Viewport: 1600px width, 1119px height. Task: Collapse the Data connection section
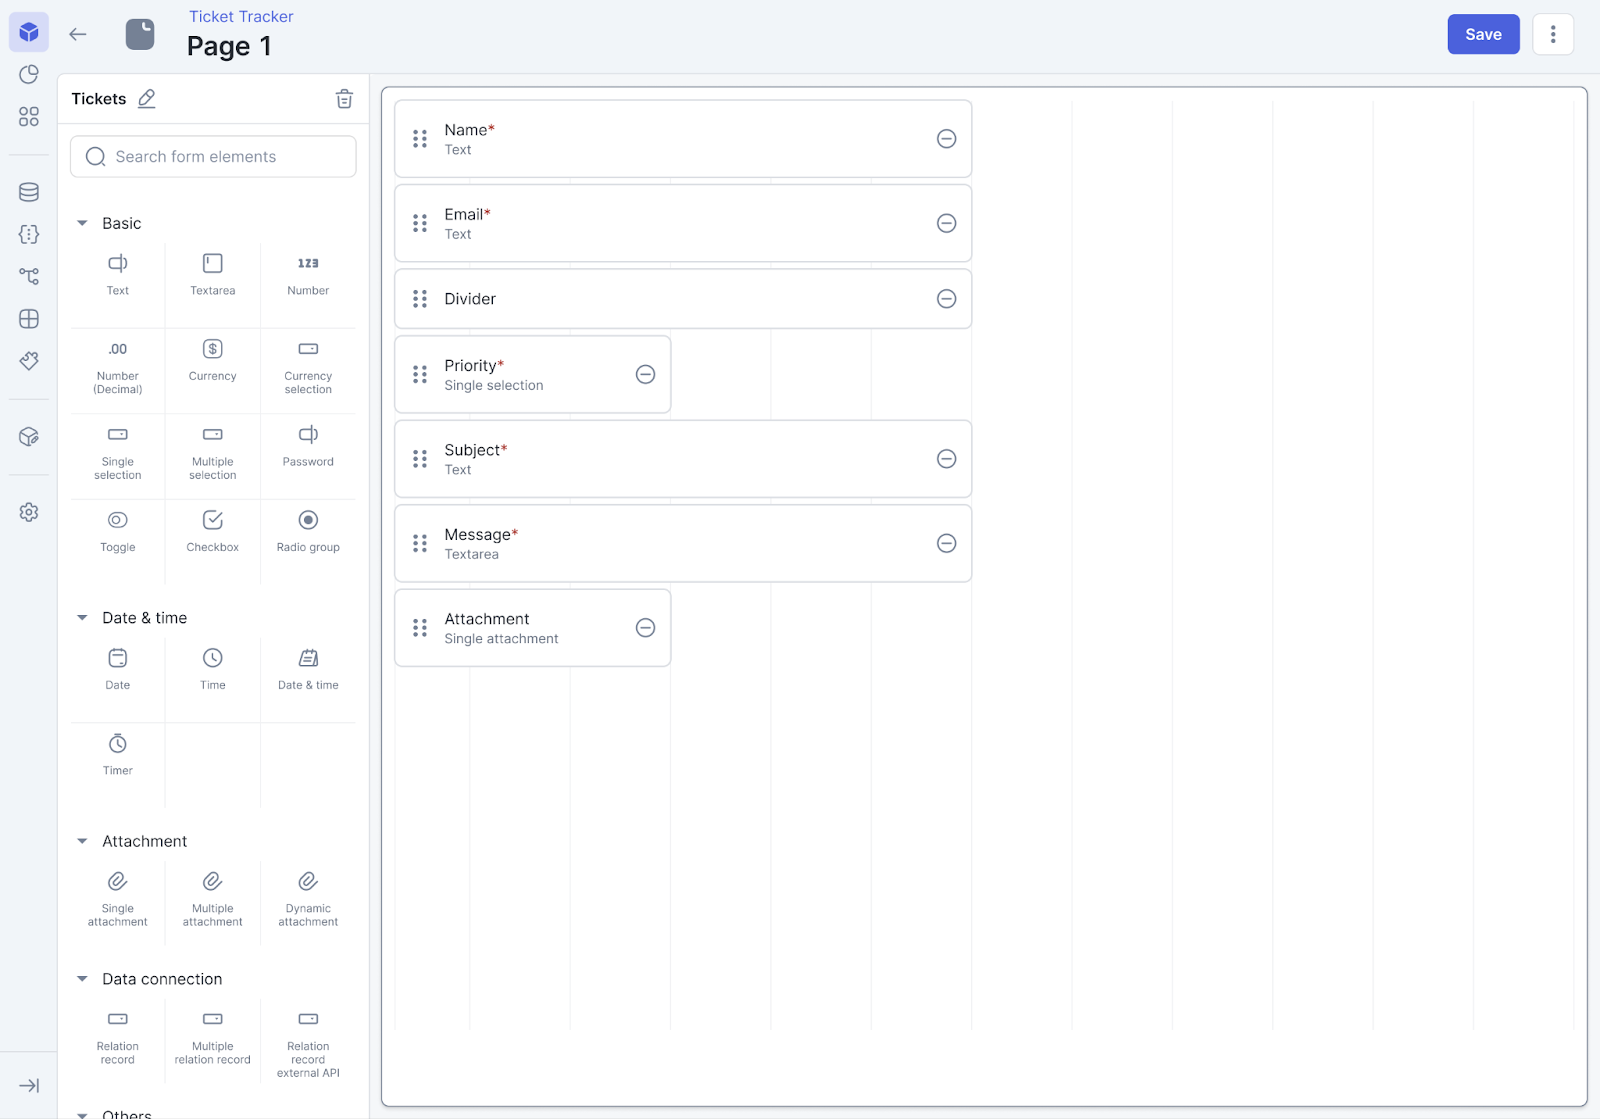(x=83, y=979)
